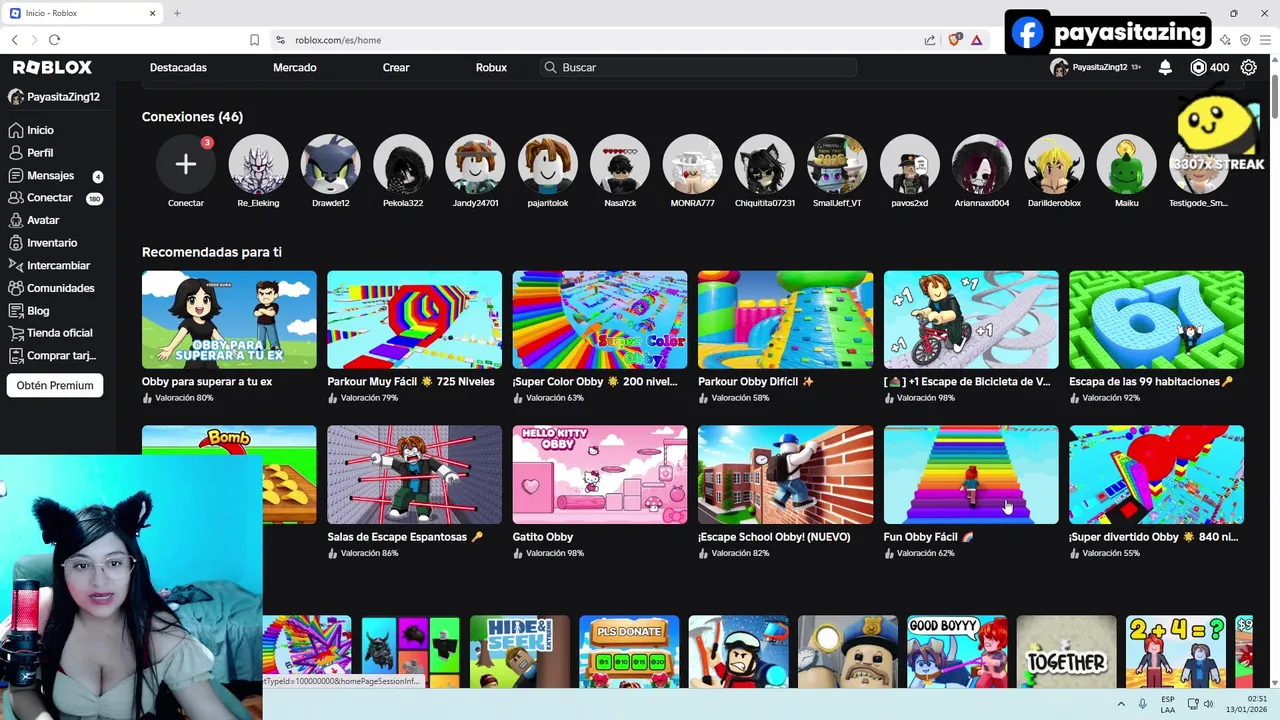The image size is (1280, 720).
Task: Open the Roblox settings gear
Action: pos(1248,67)
